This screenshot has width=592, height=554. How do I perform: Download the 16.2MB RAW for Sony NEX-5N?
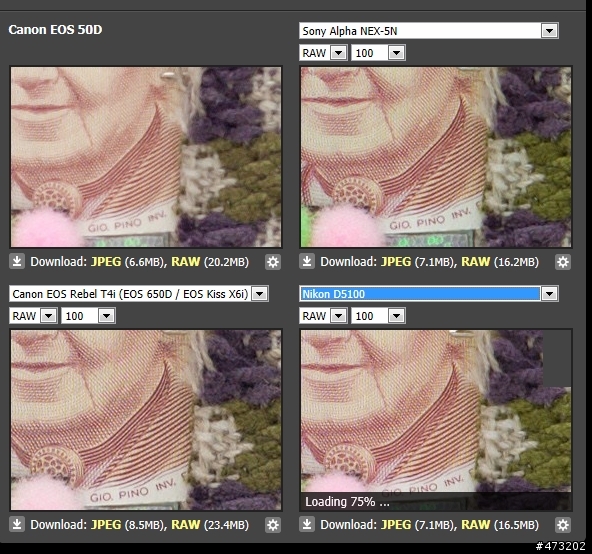(475, 262)
